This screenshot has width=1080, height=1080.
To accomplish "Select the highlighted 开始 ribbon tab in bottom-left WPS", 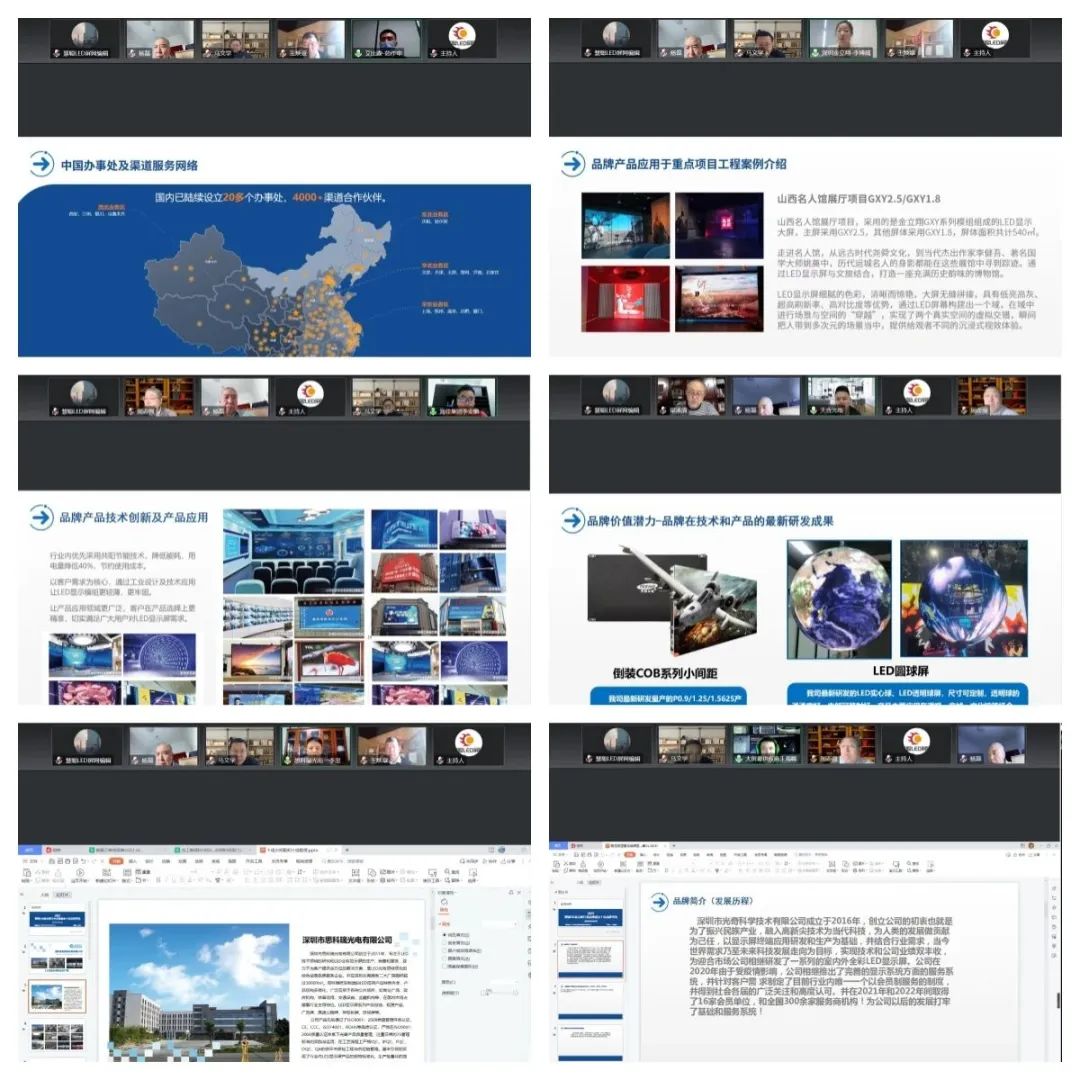I will point(116,860).
